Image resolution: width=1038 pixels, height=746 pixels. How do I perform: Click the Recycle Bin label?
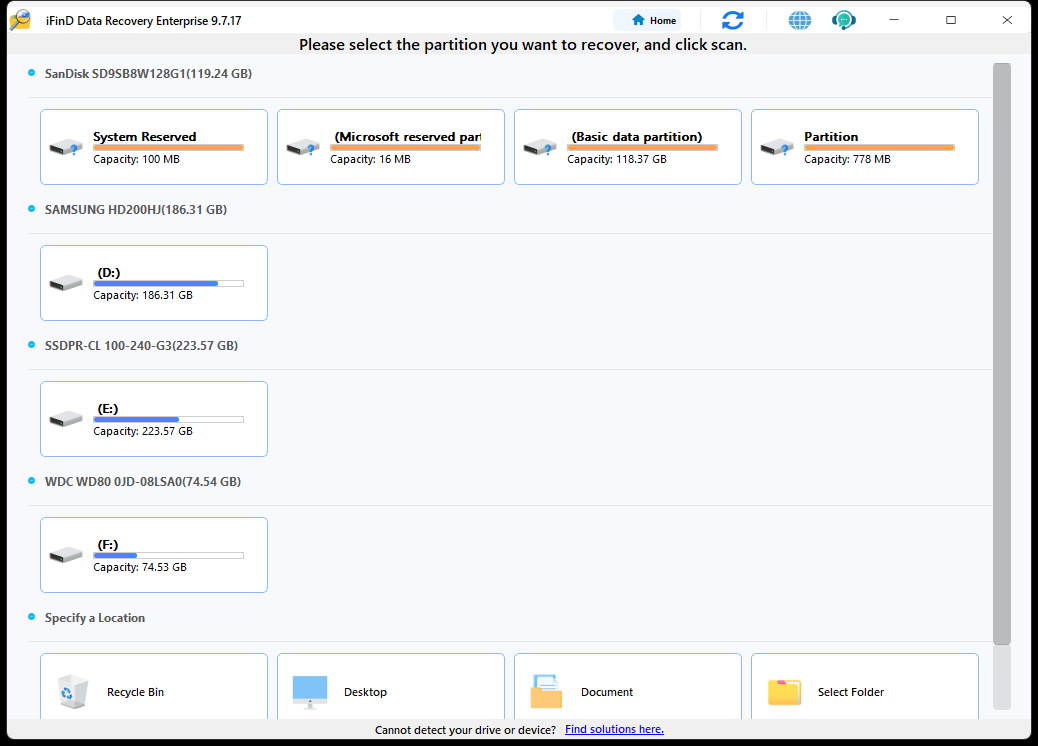(136, 692)
